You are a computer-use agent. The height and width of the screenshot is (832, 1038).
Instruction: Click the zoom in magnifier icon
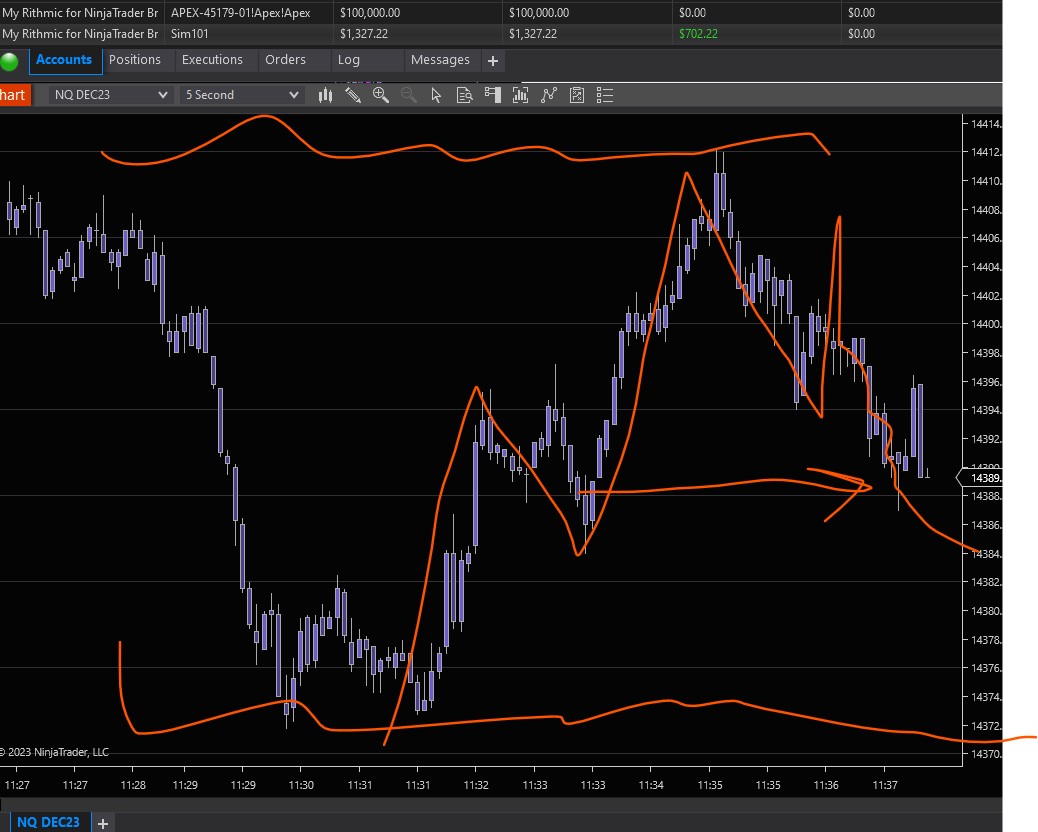[381, 95]
